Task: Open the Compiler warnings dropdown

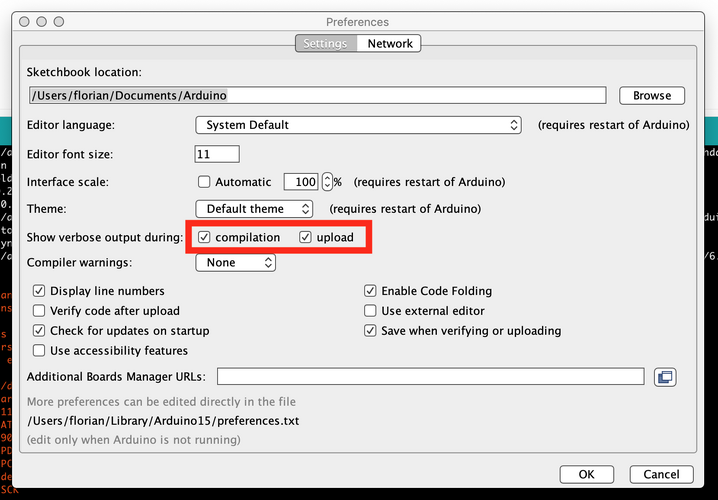Action: pos(235,262)
